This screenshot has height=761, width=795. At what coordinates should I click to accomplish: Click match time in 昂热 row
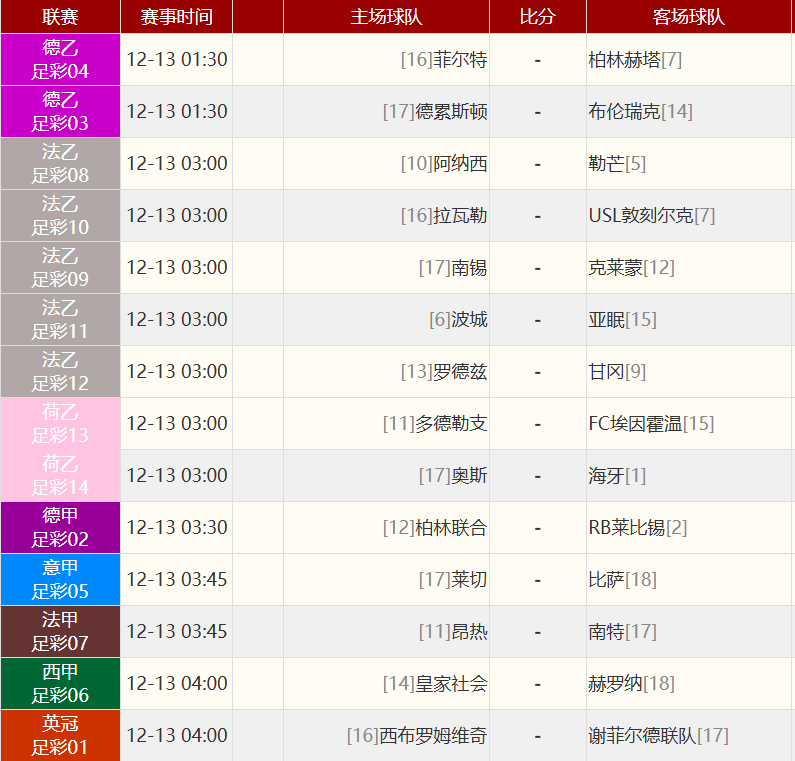pyautogui.click(x=176, y=631)
